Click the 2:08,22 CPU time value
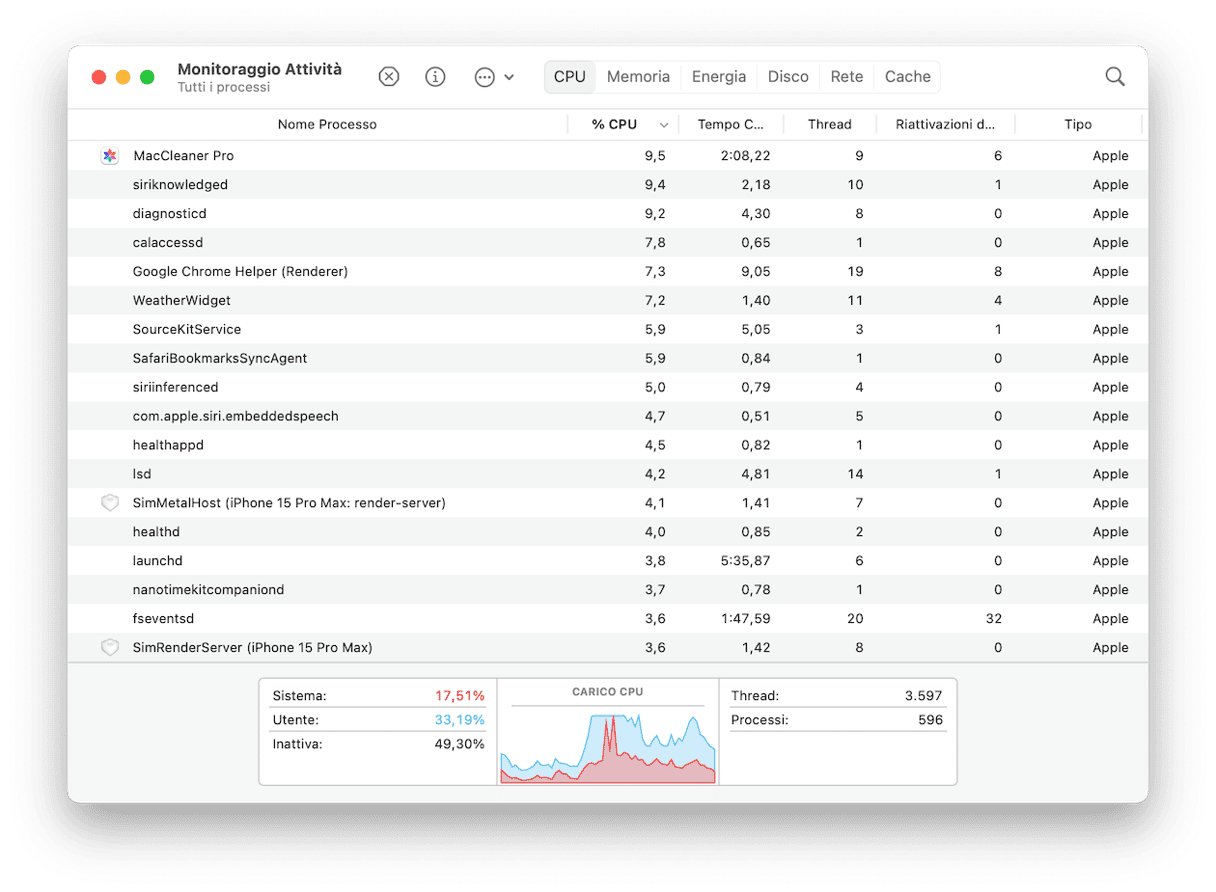 pyautogui.click(x=745, y=156)
